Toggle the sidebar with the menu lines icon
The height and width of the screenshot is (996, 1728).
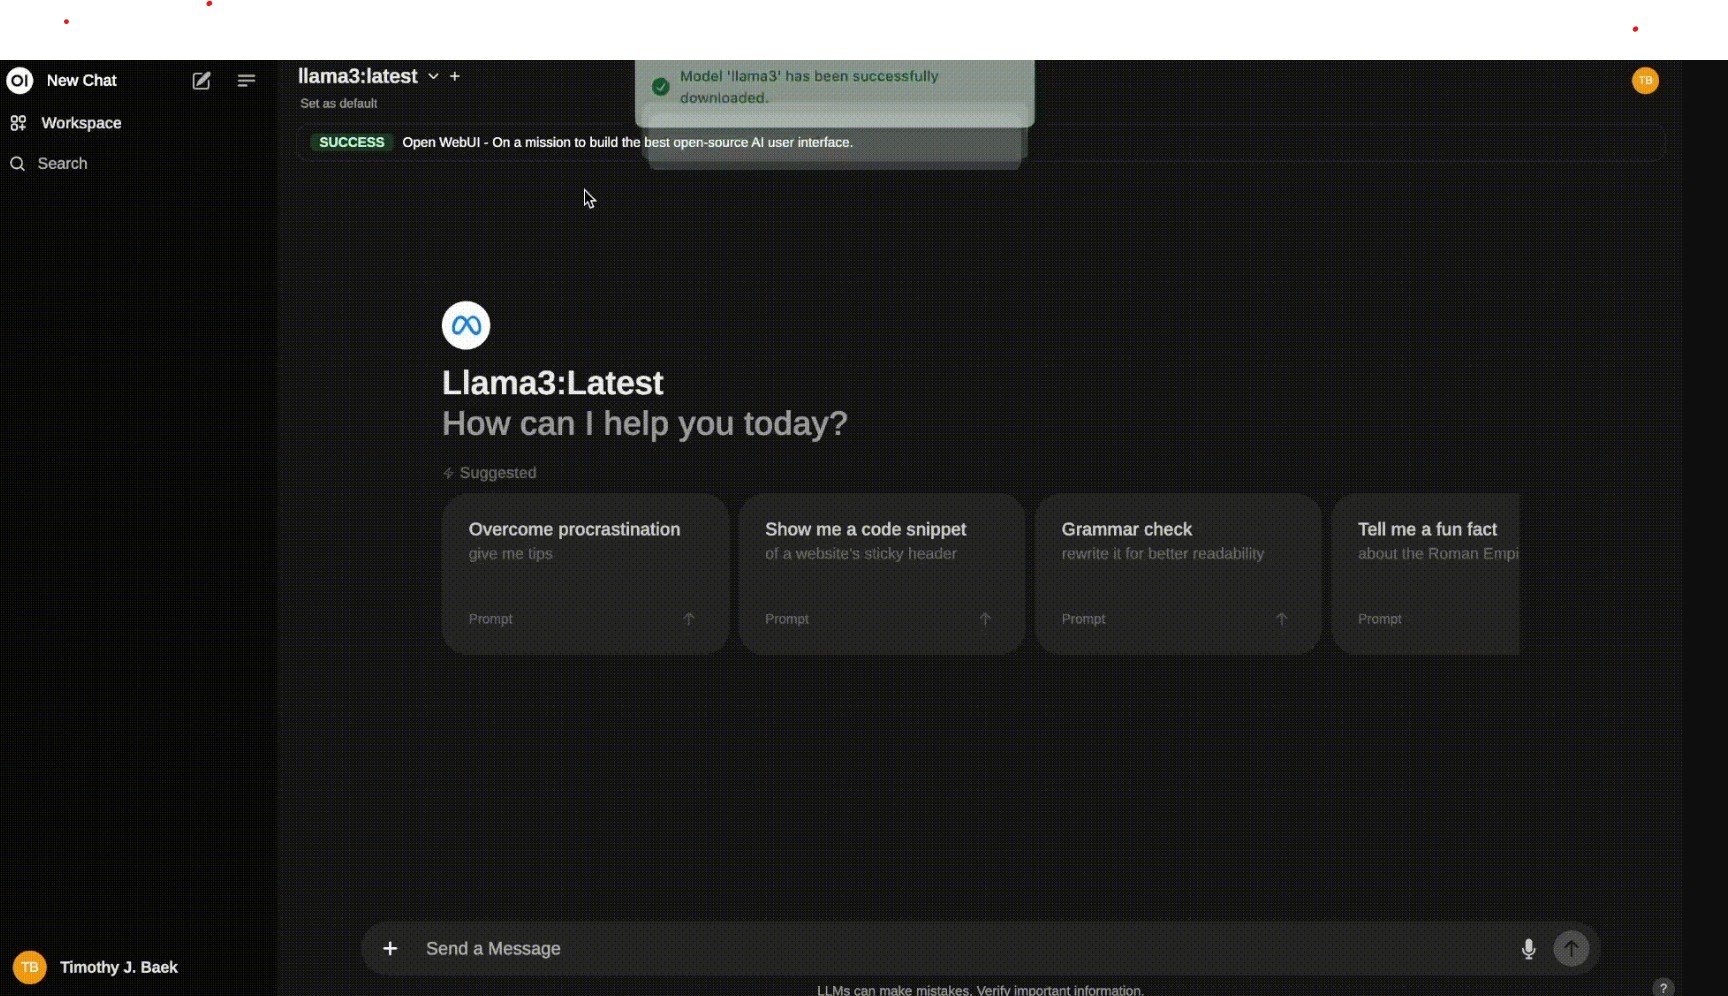click(246, 81)
